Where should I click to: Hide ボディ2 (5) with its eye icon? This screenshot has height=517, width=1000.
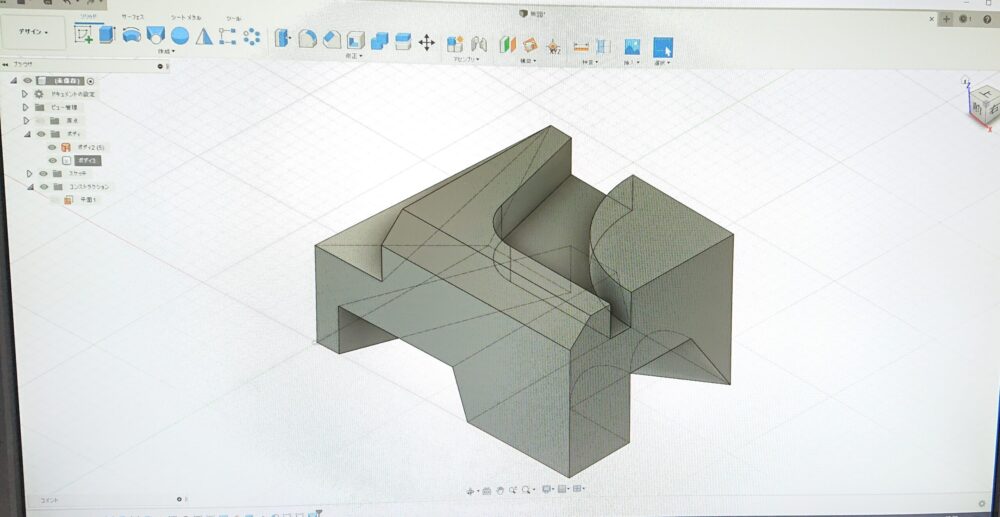(52, 147)
